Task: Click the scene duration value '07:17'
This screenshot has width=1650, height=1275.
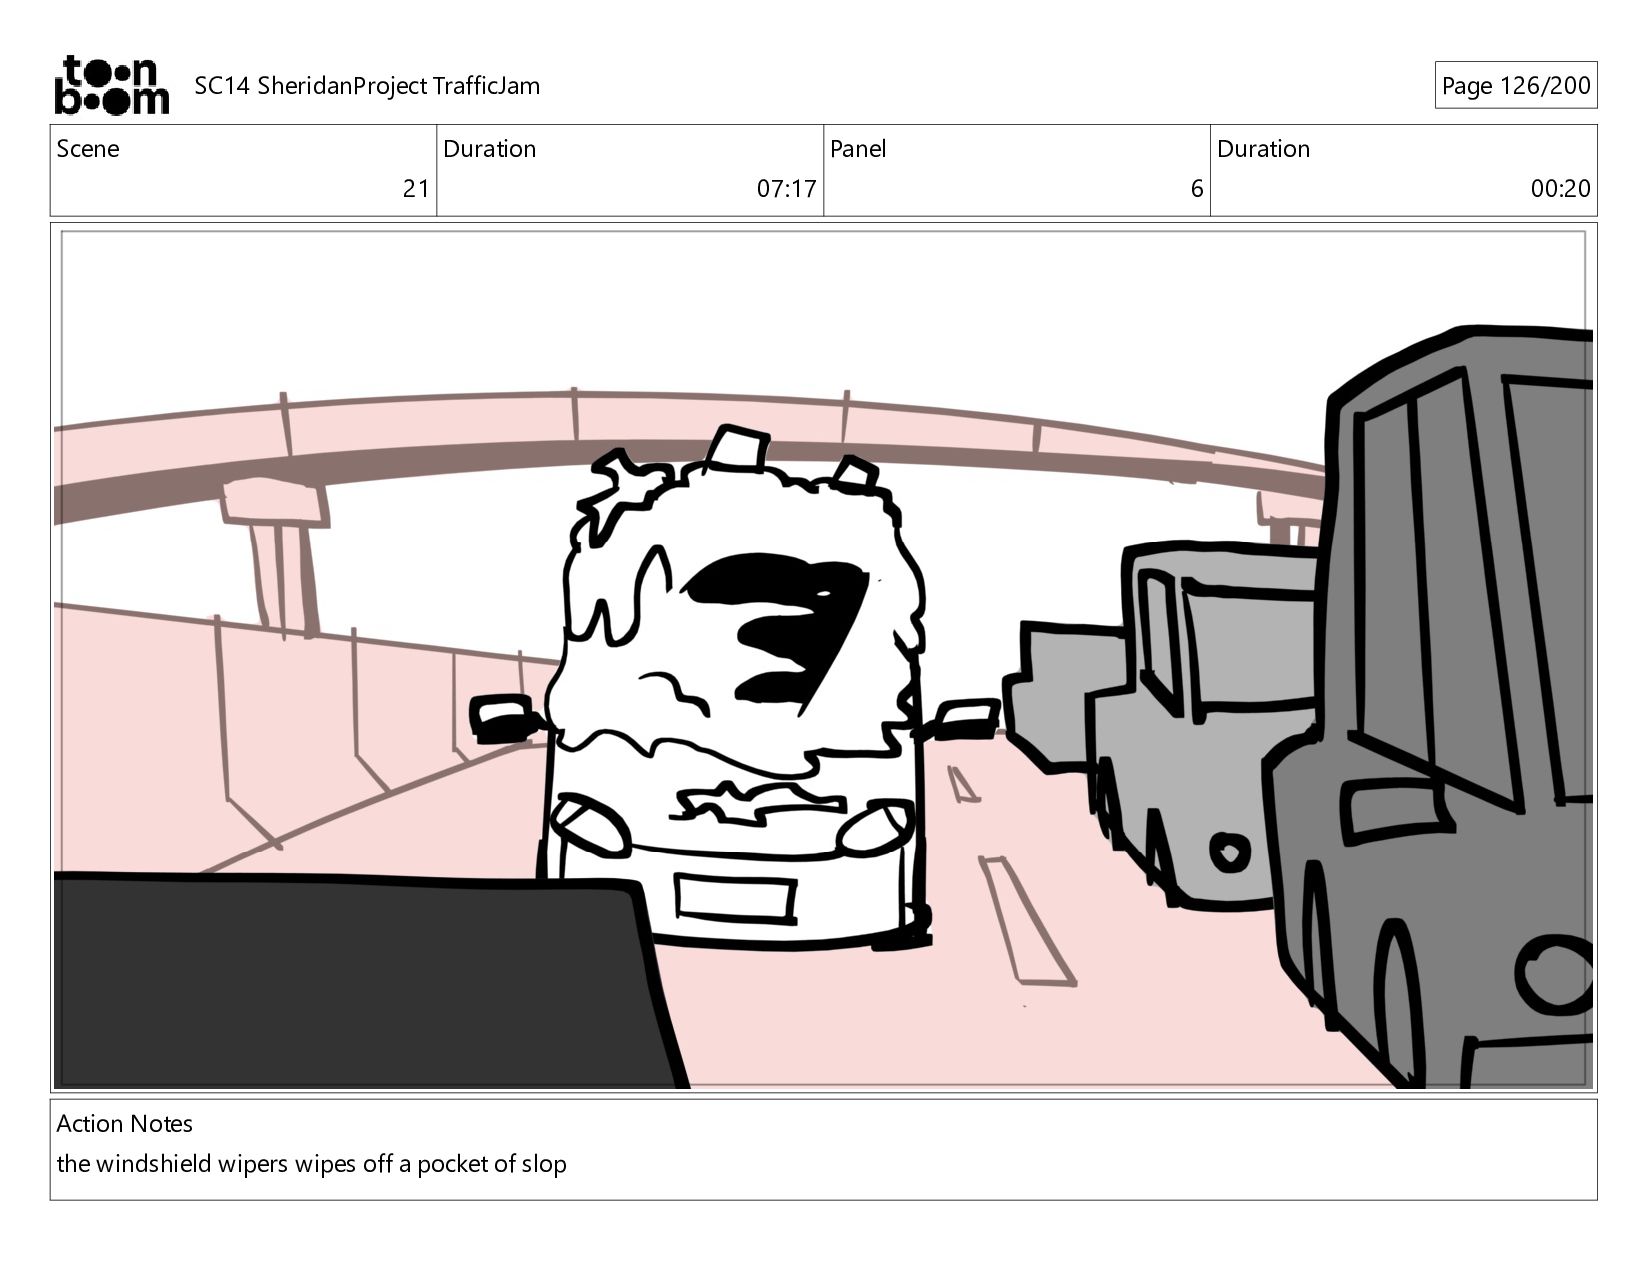Action: (x=786, y=189)
